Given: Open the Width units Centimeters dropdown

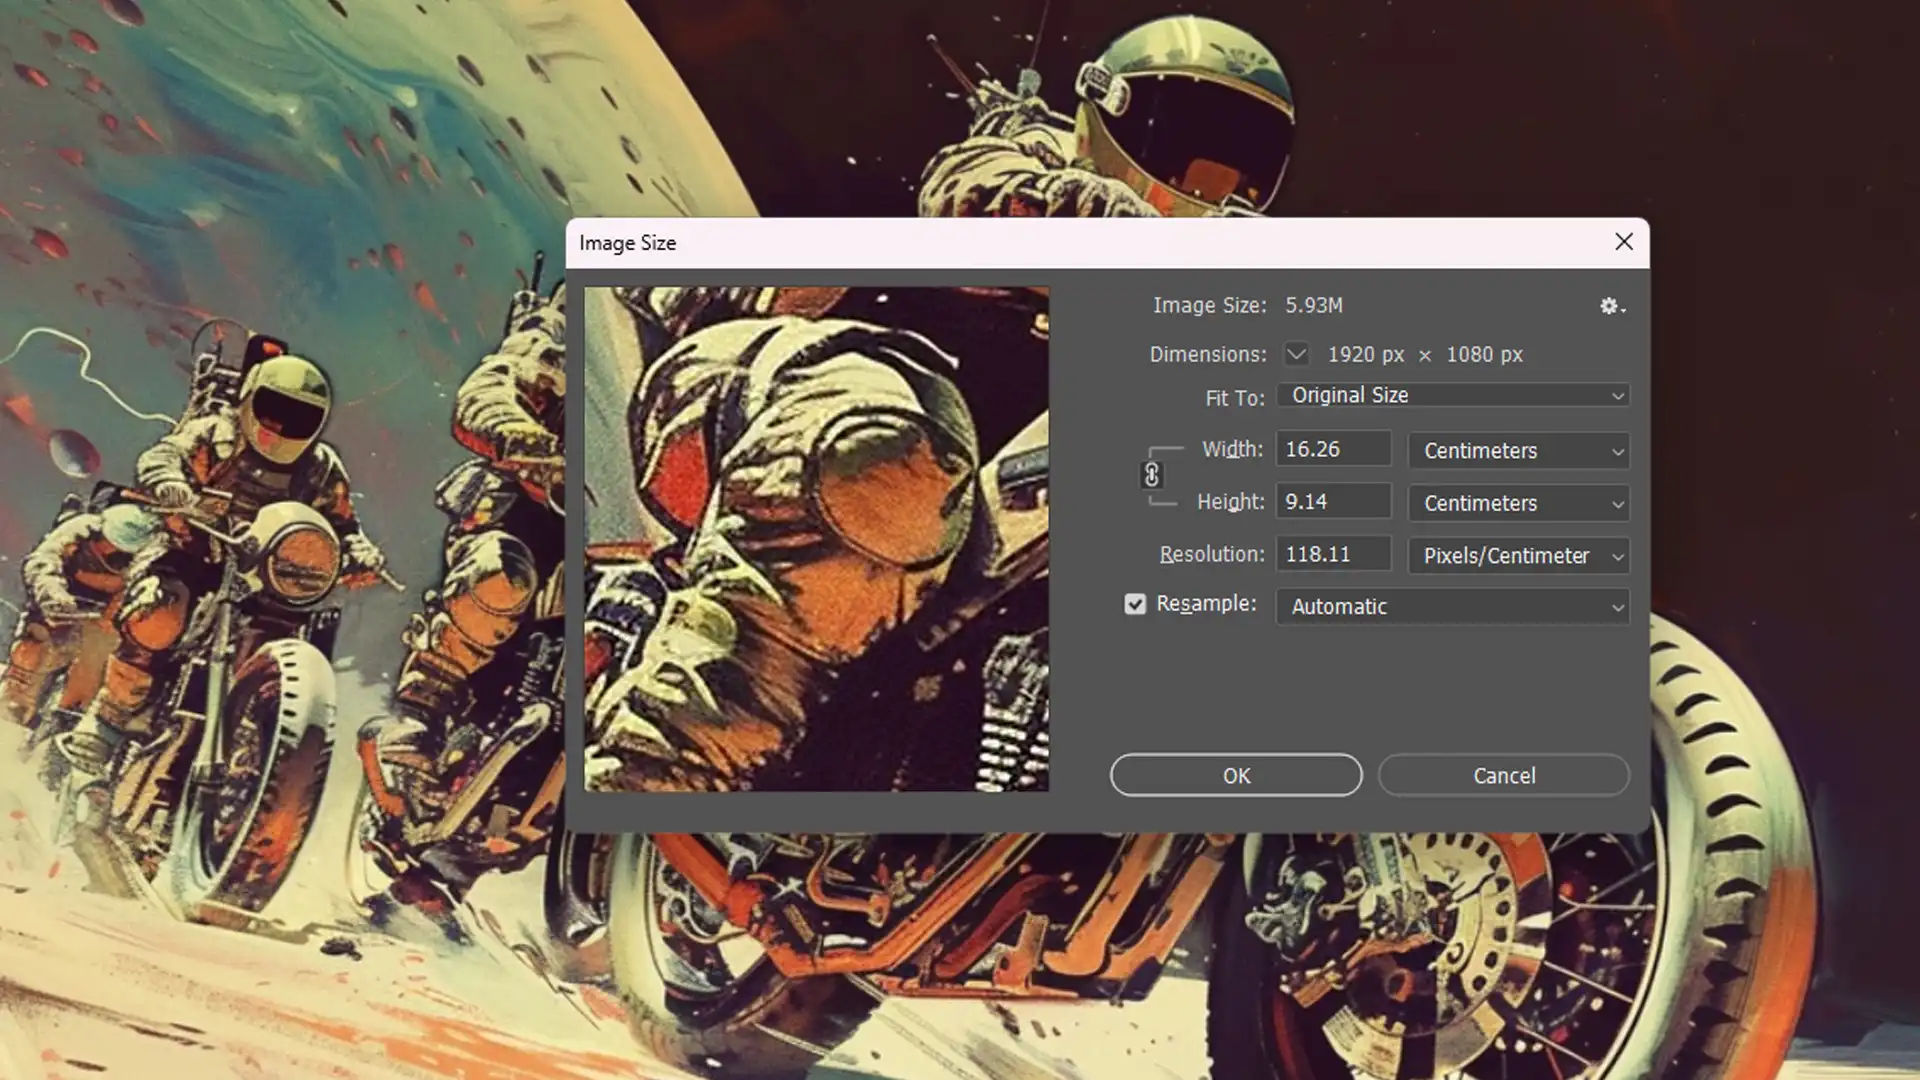Looking at the screenshot, I should click(x=1519, y=451).
